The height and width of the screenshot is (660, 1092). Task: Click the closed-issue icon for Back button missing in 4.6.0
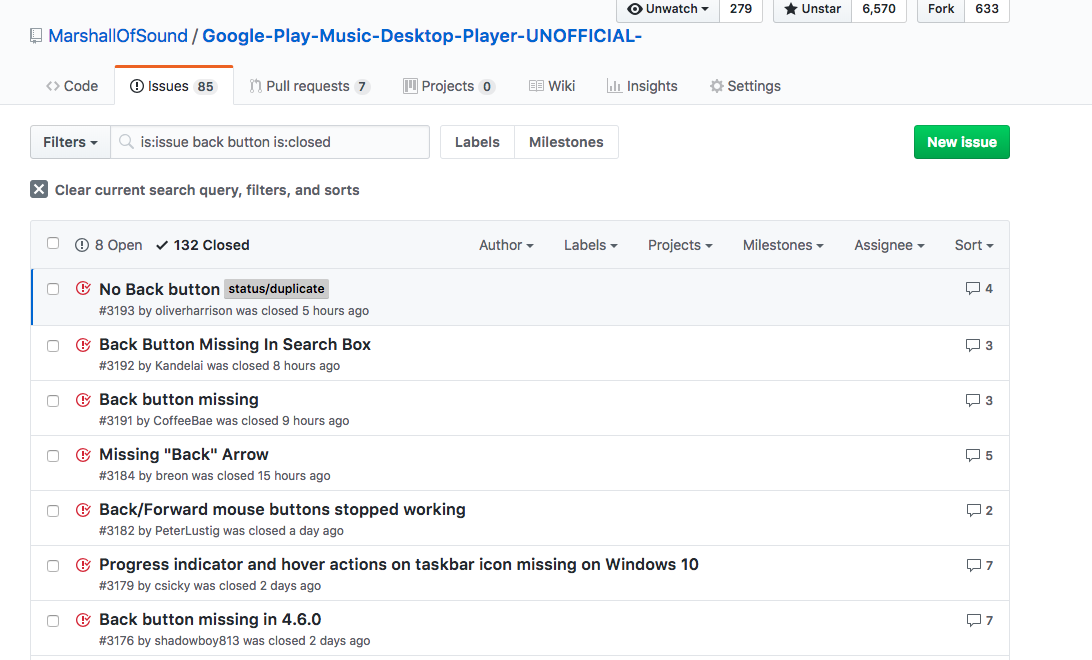point(84,620)
